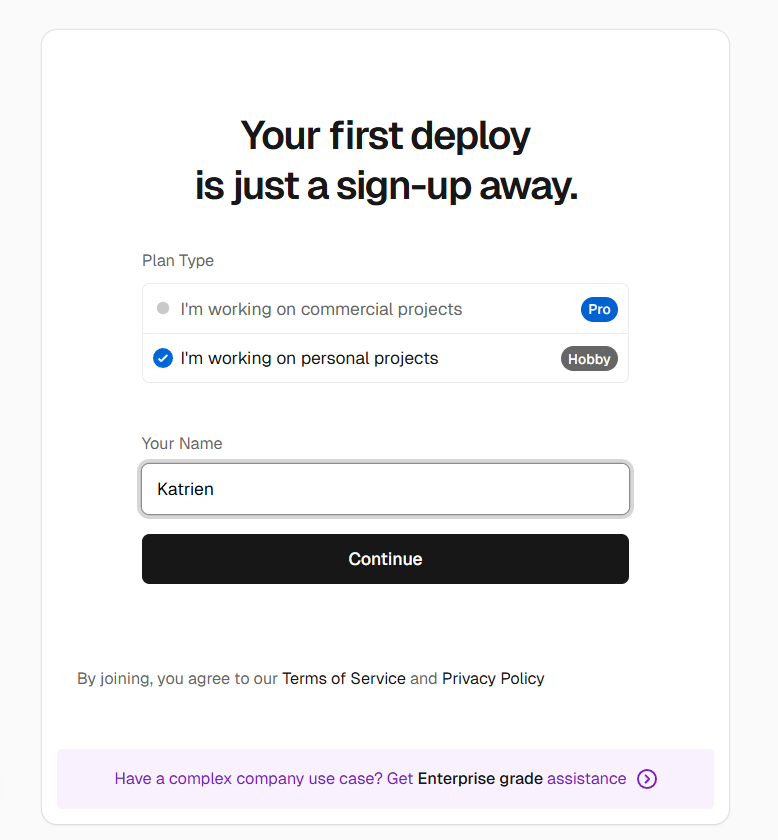Click the "Plan Type" label
Viewport: 778px width, 840px height.
tap(178, 260)
